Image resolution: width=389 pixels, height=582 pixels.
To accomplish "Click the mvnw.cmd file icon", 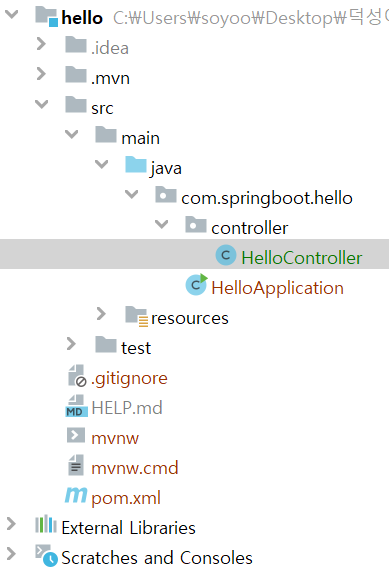I will (x=76, y=465).
